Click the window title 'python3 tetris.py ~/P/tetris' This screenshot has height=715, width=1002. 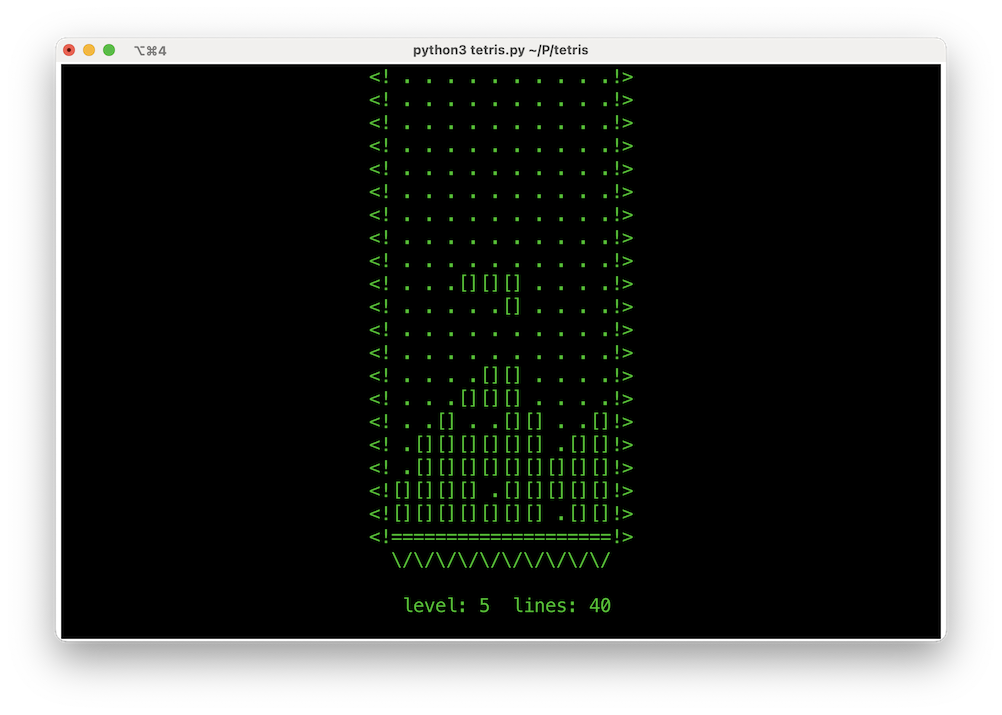500,50
